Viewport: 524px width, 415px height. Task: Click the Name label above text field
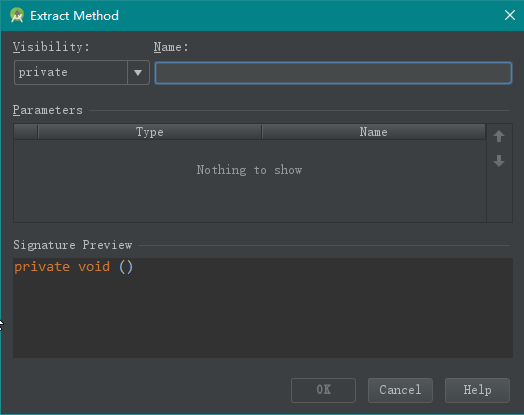(x=171, y=47)
